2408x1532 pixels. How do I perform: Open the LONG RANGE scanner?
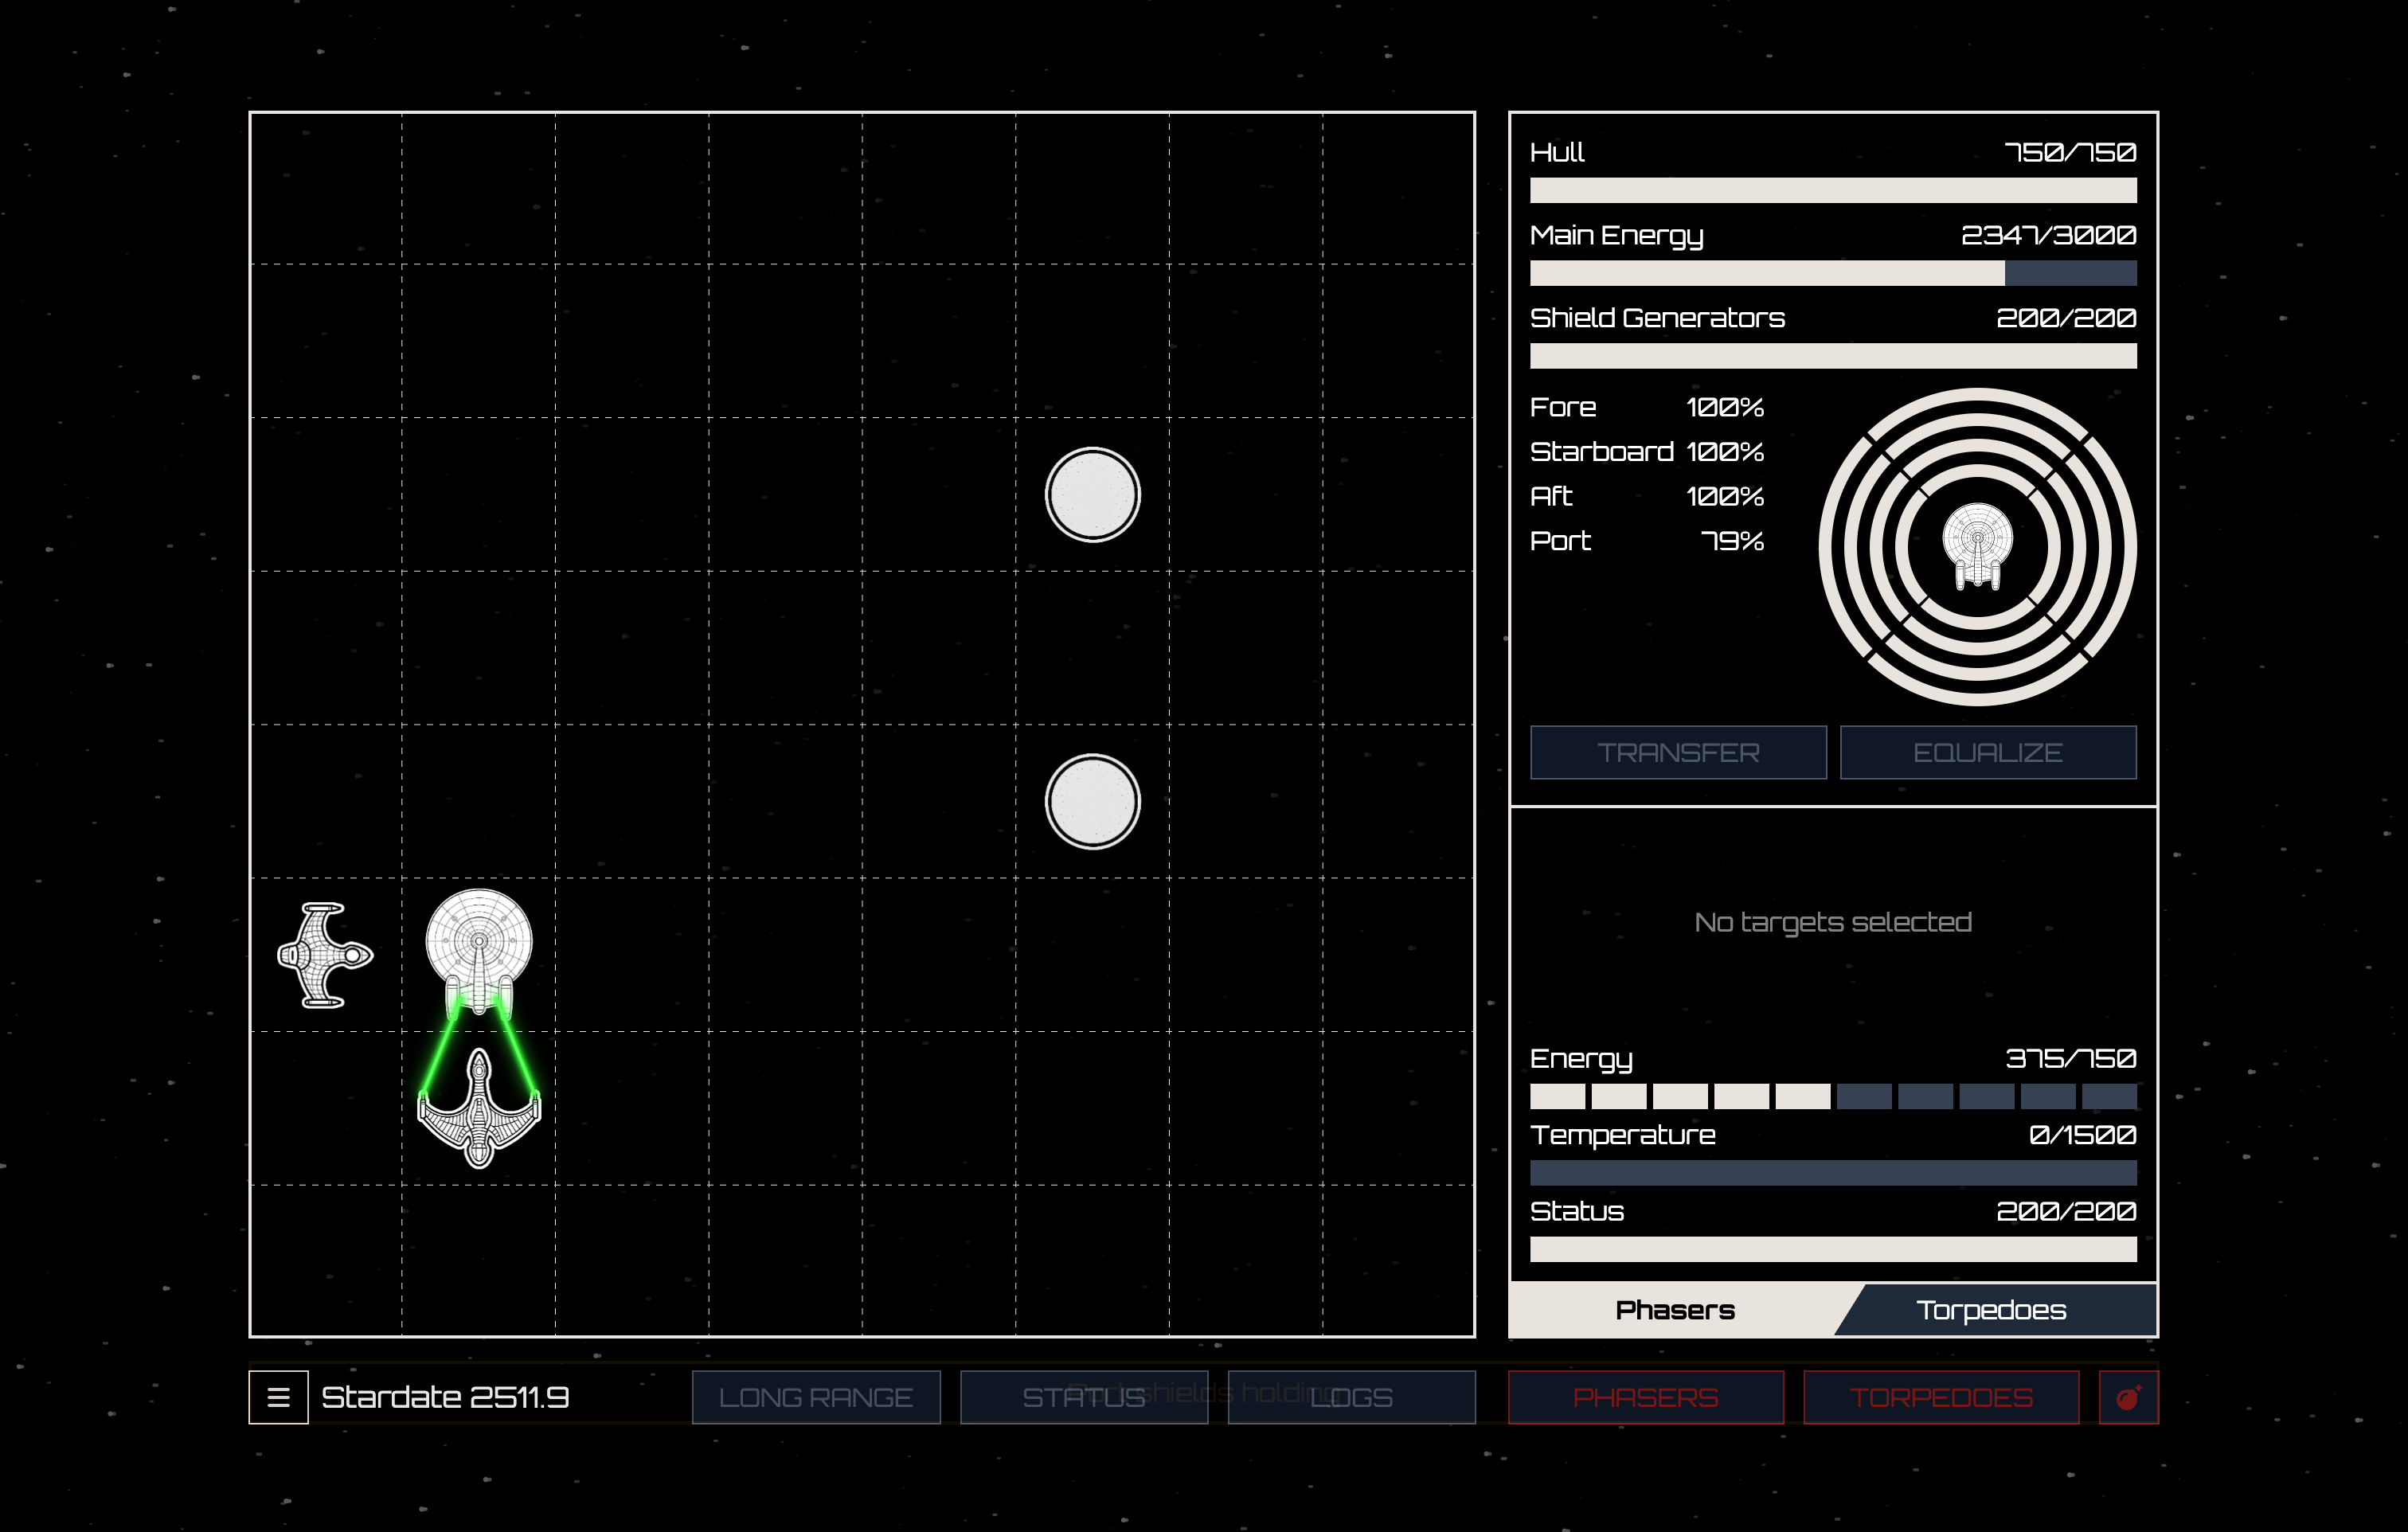click(x=815, y=1397)
